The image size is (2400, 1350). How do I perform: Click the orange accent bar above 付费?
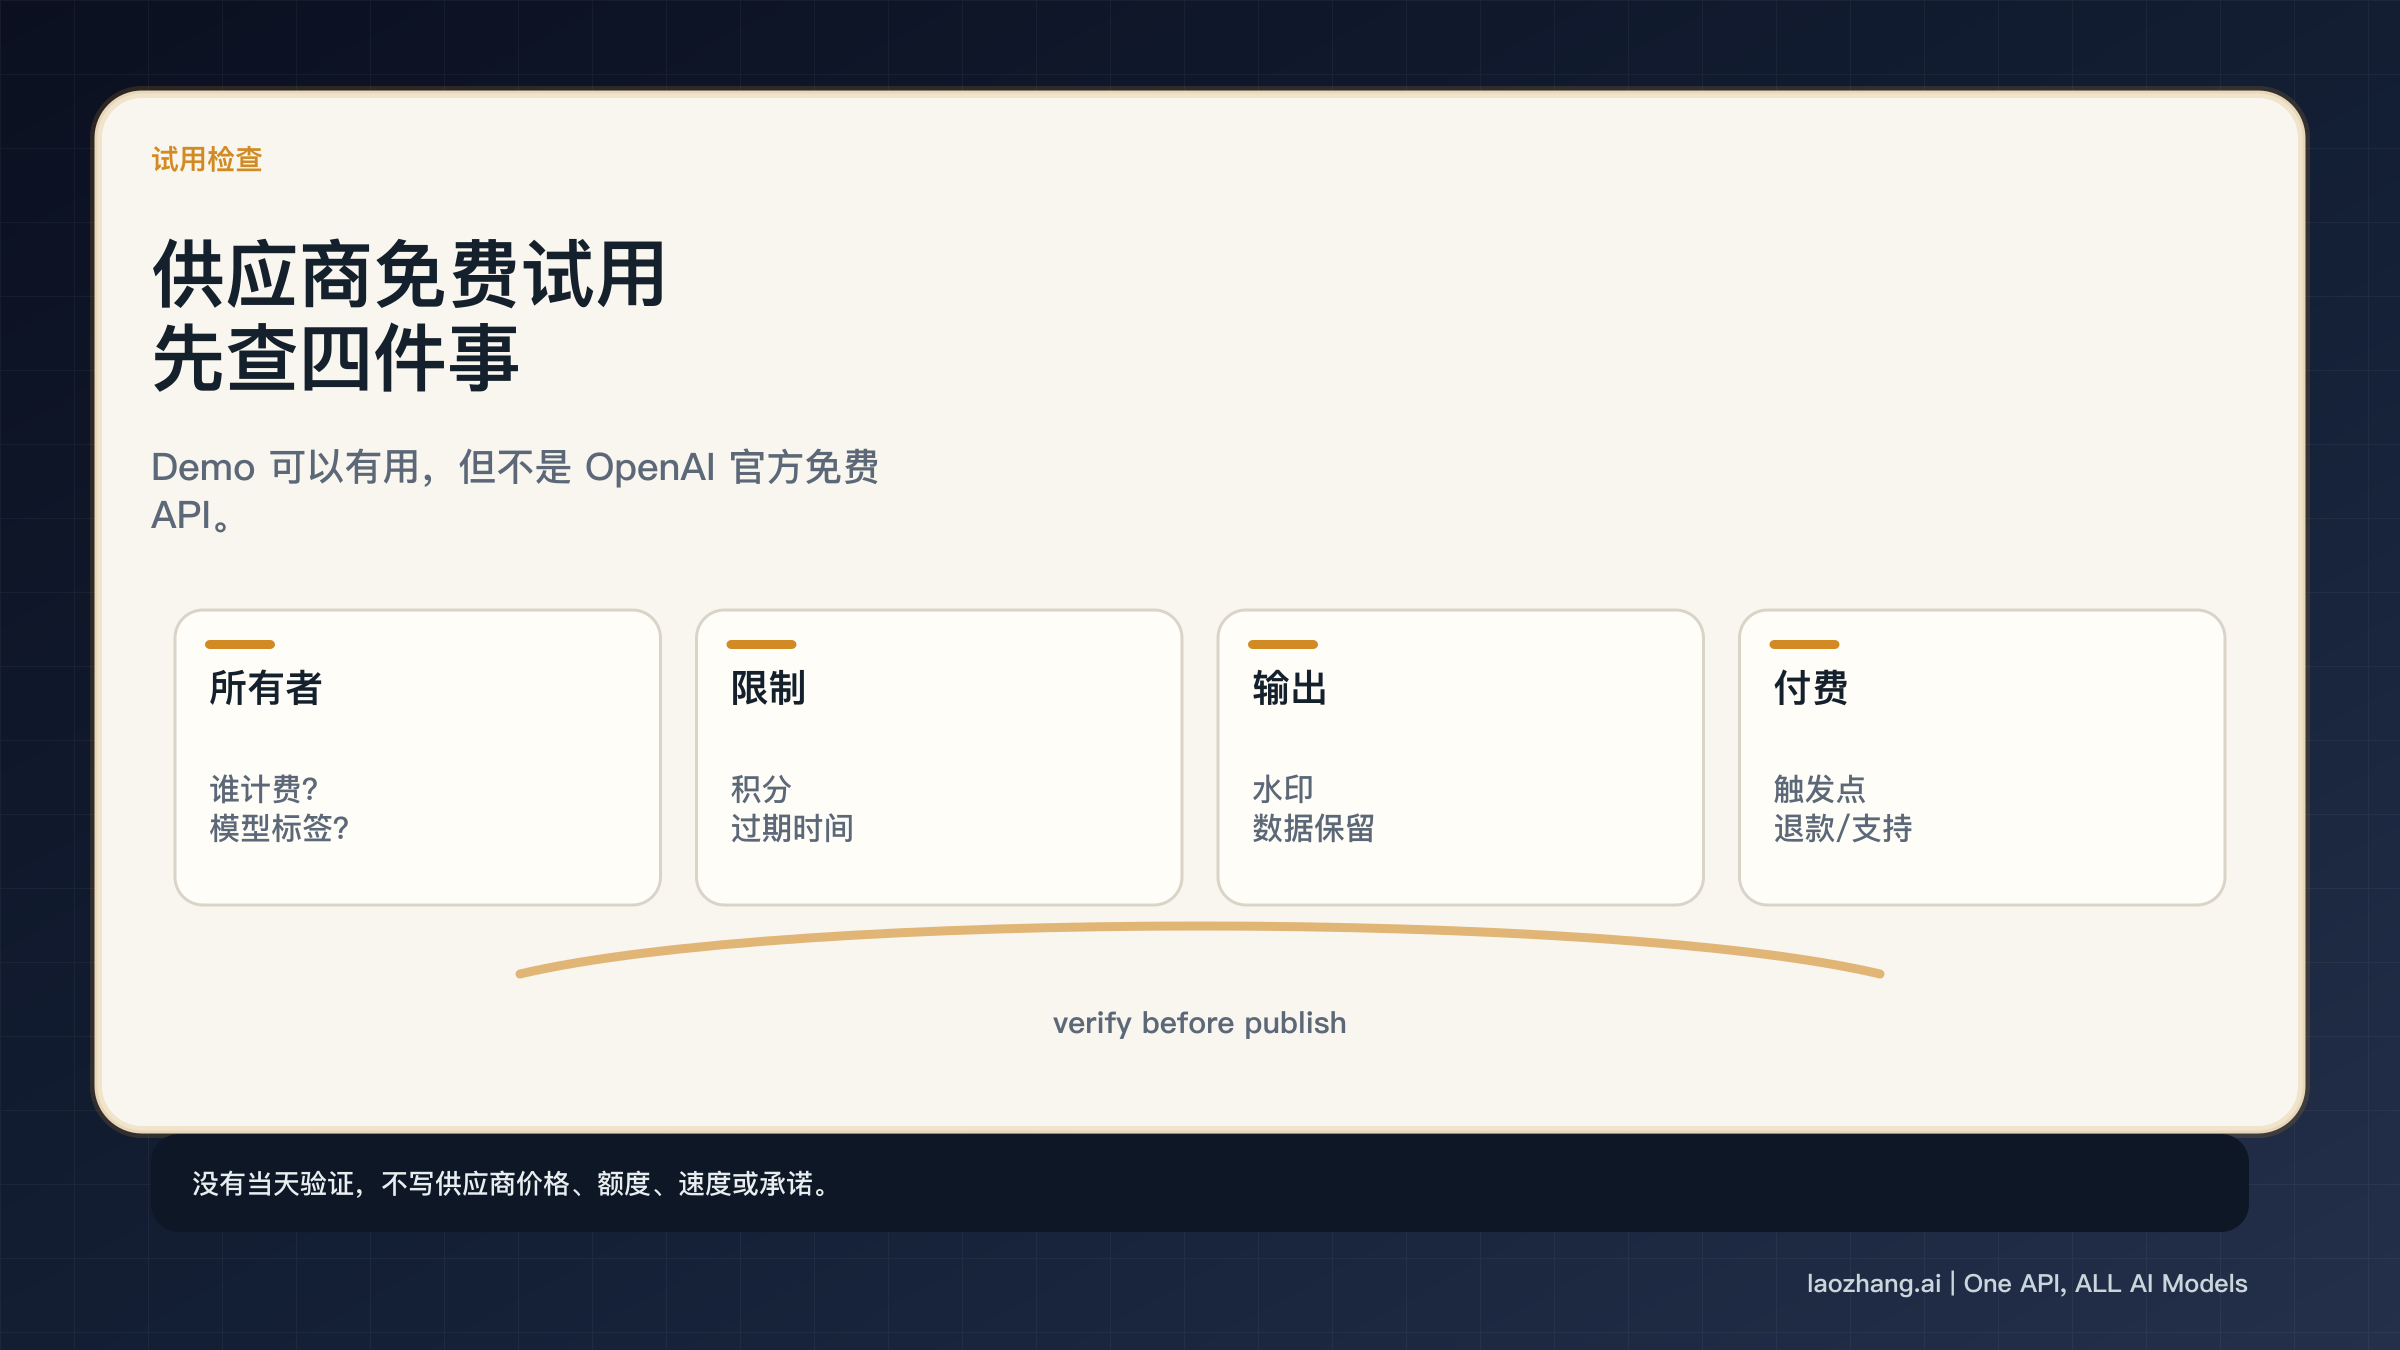pos(1807,646)
